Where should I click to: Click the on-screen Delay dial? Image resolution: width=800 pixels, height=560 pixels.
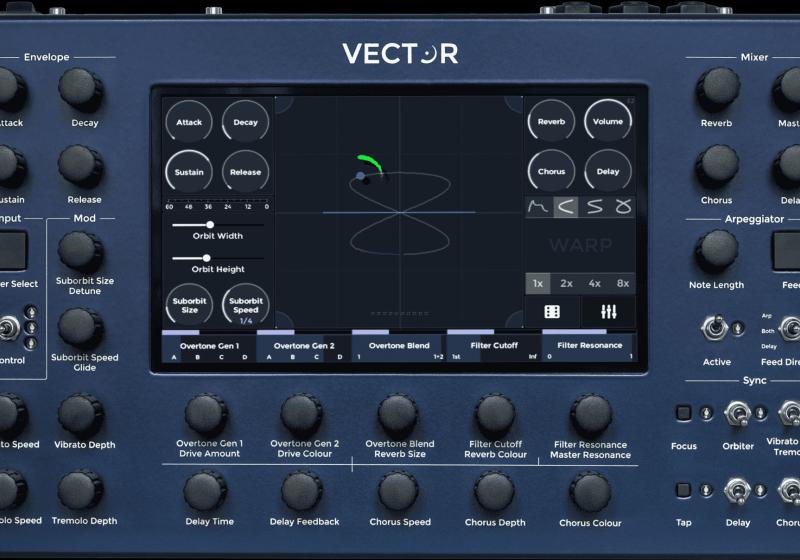(608, 171)
